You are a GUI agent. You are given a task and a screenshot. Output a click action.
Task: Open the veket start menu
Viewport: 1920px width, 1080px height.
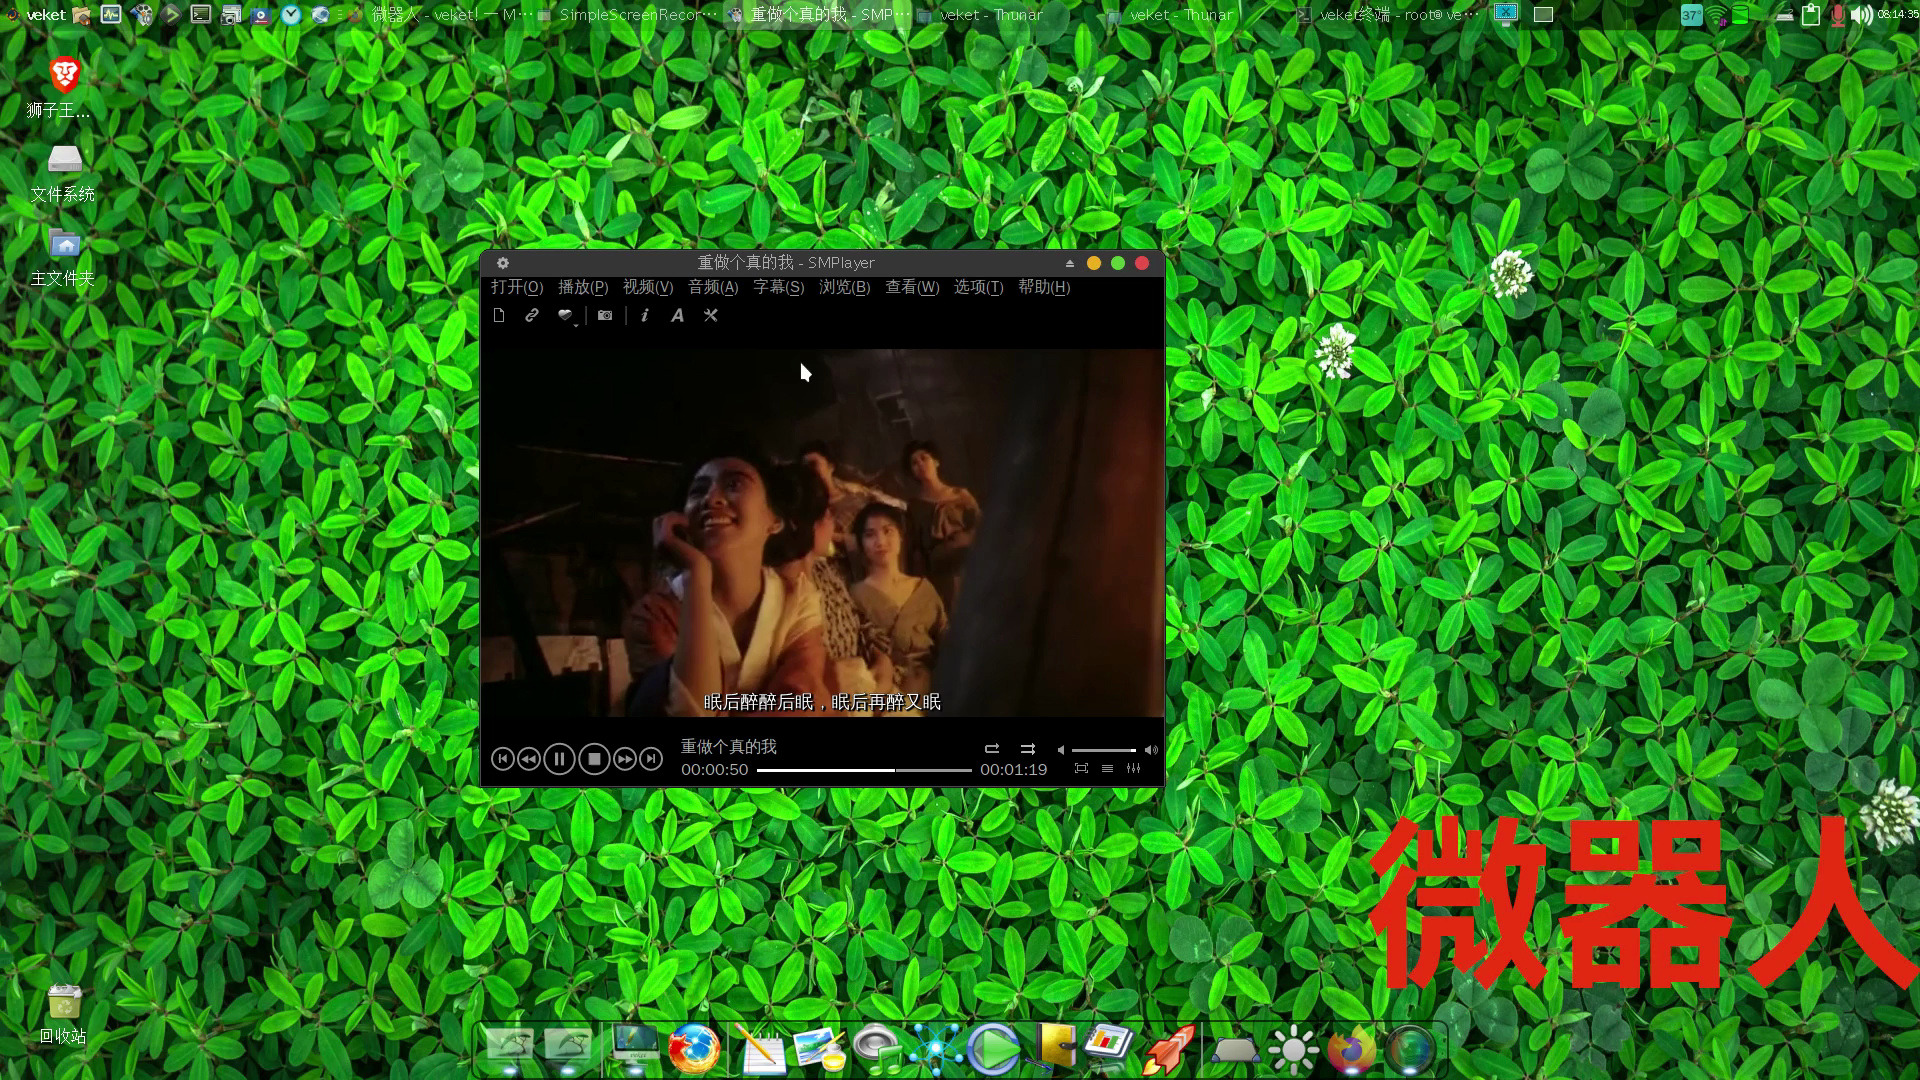38,14
